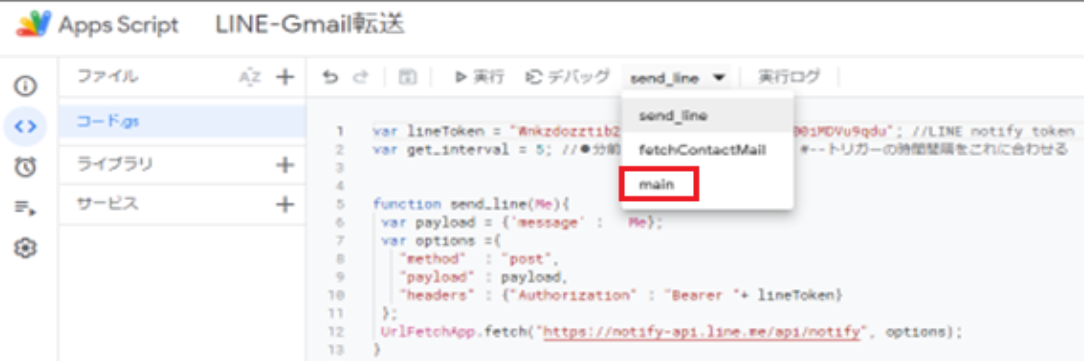Click the ファイル section header

tap(107, 76)
